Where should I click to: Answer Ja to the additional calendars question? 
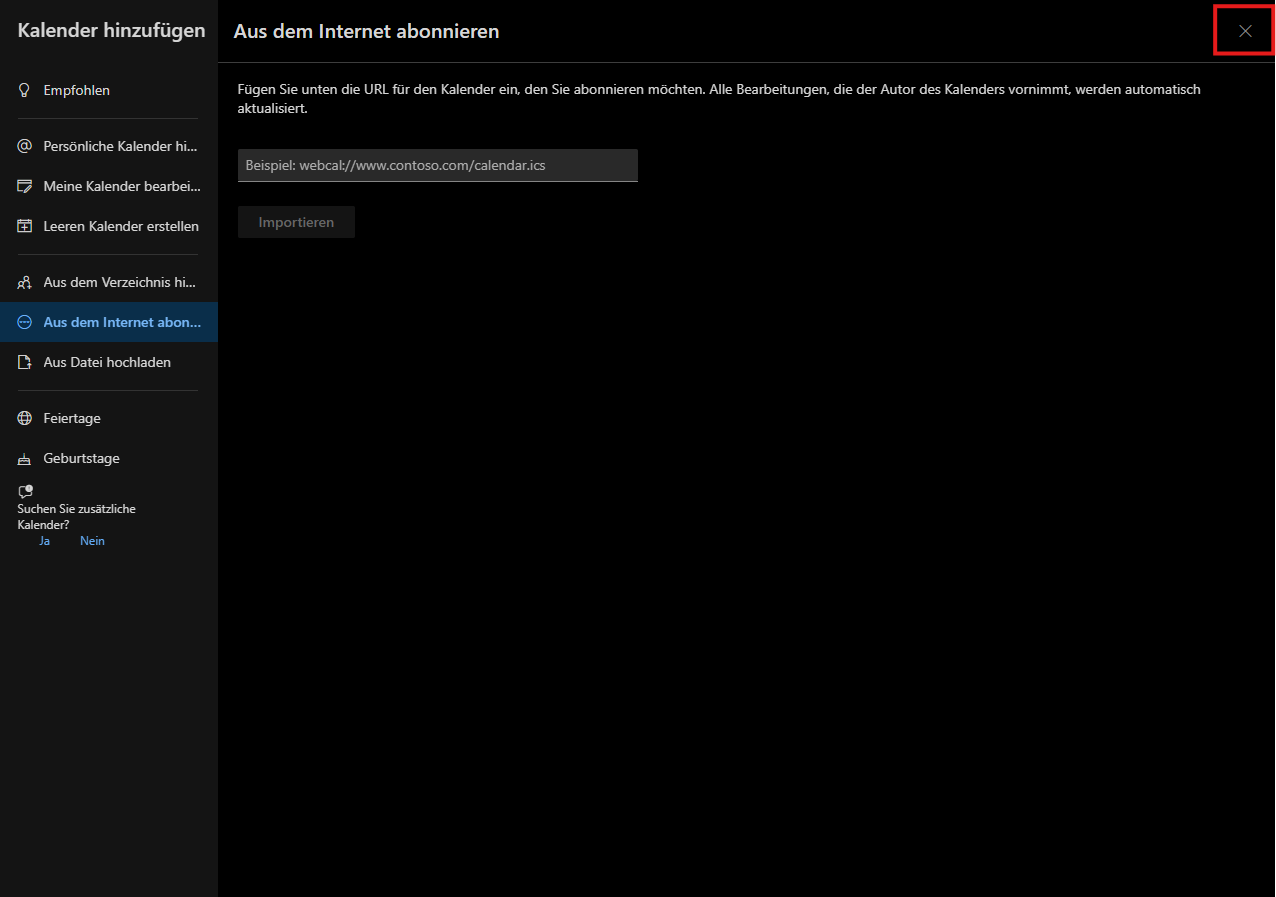click(44, 541)
